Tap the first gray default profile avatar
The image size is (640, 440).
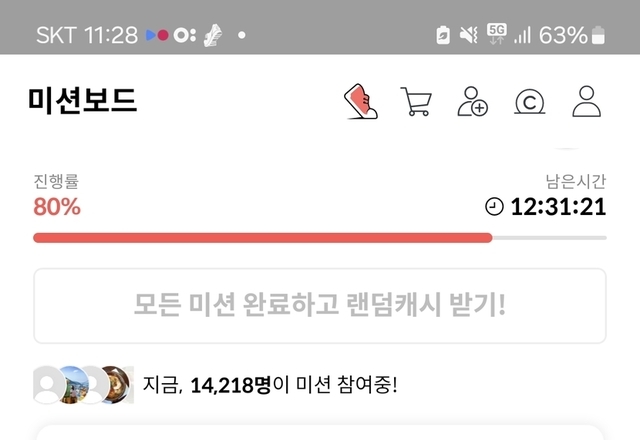(x=47, y=385)
